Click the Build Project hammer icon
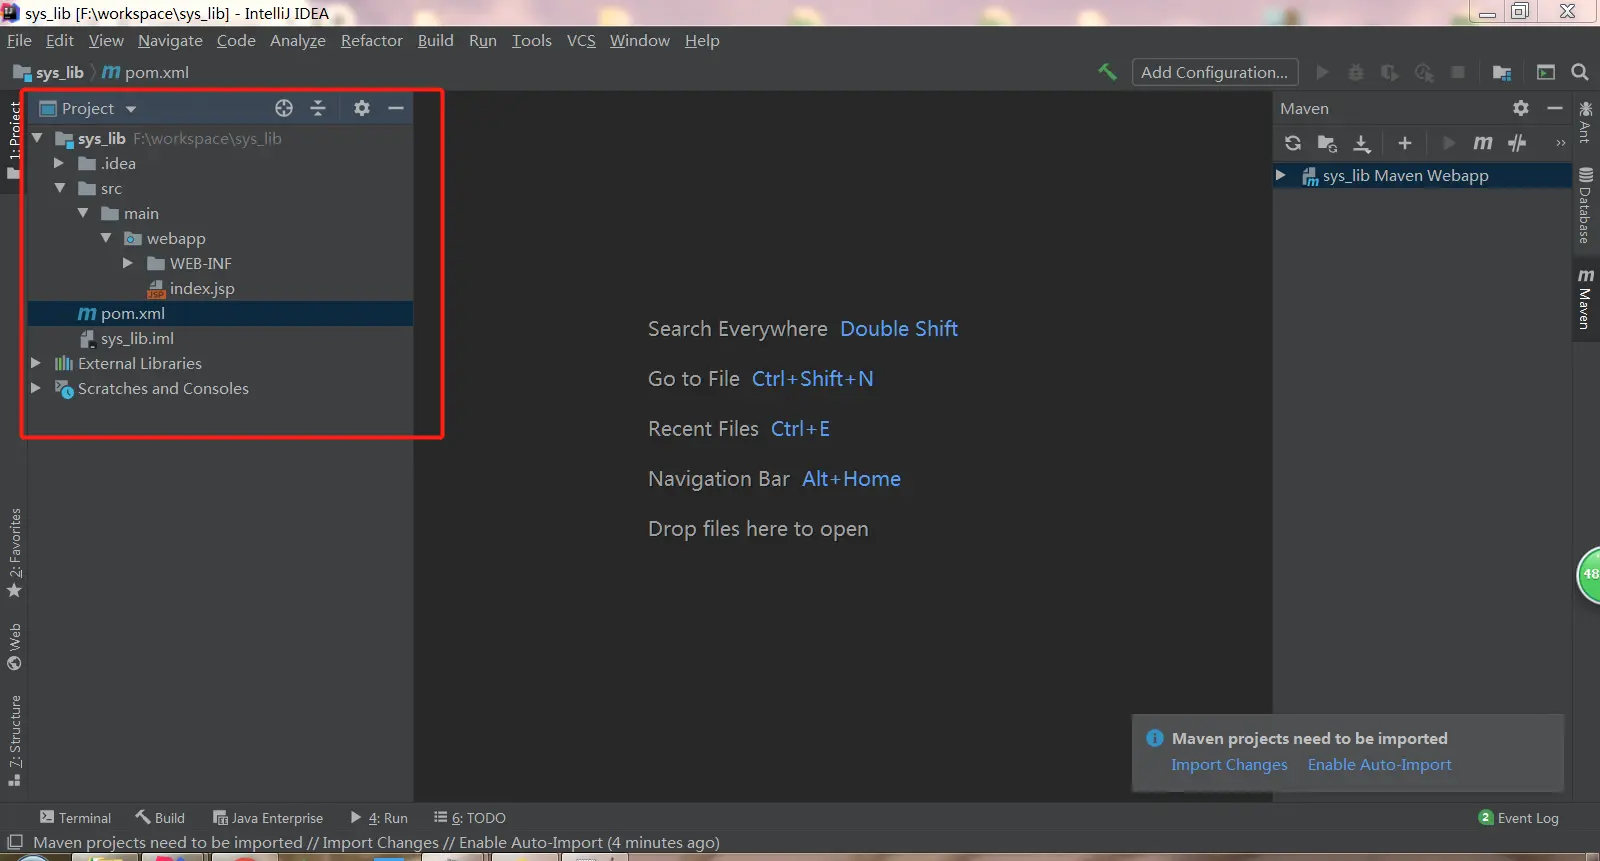Image resolution: width=1600 pixels, height=861 pixels. (1107, 72)
